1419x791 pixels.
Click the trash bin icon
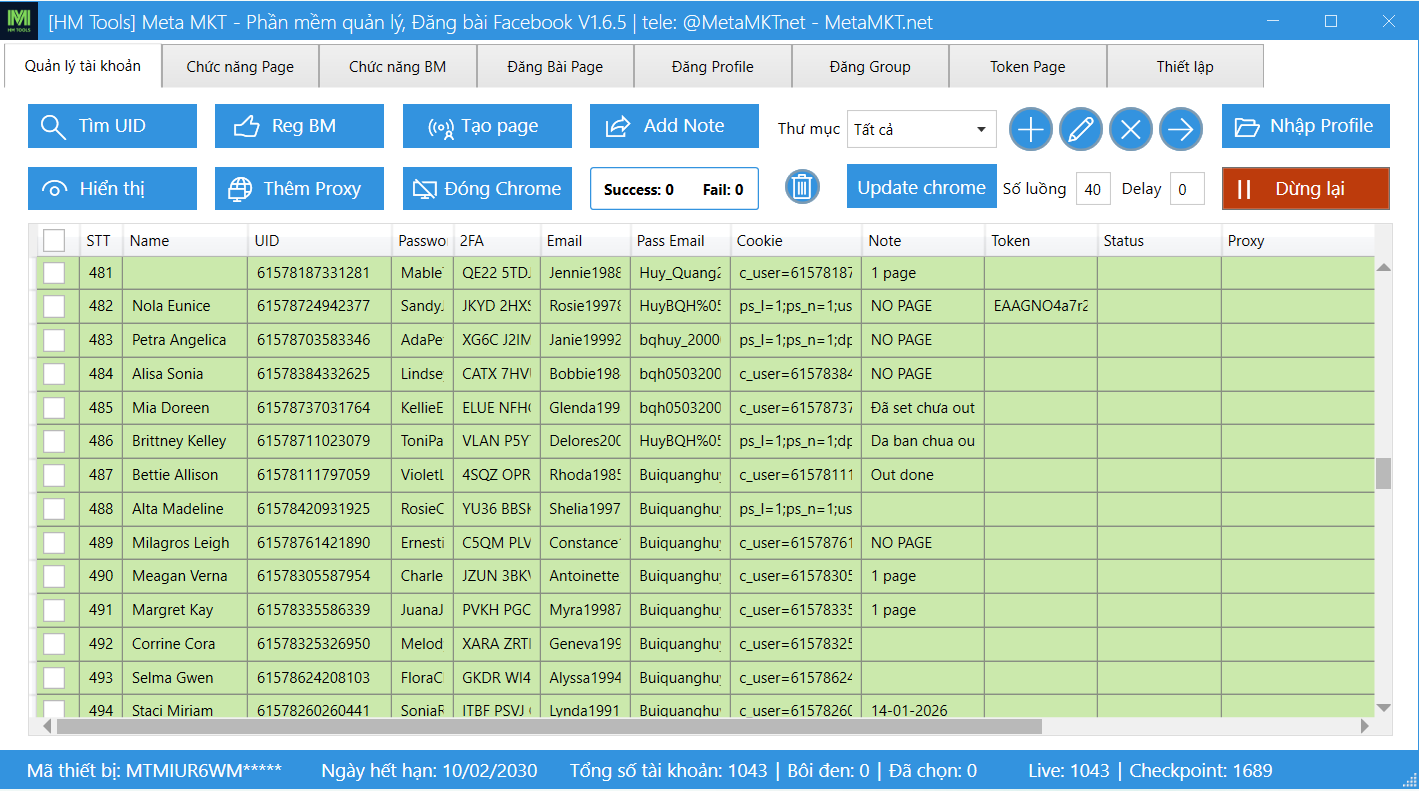tap(802, 187)
